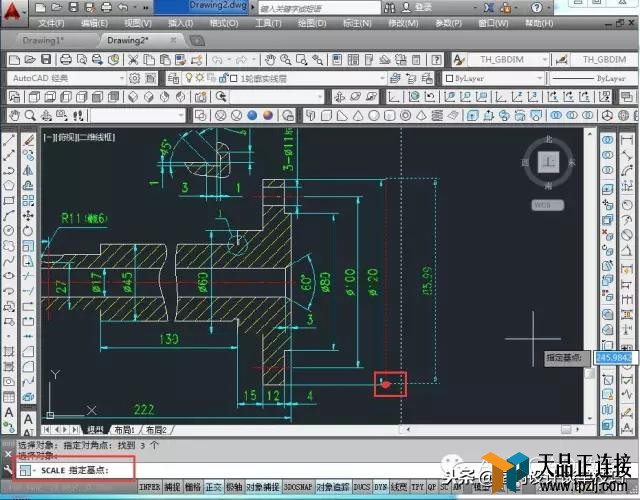Activate the Pan hand tool in standard toolbar
The width and height of the screenshot is (640, 500).
click(269, 60)
